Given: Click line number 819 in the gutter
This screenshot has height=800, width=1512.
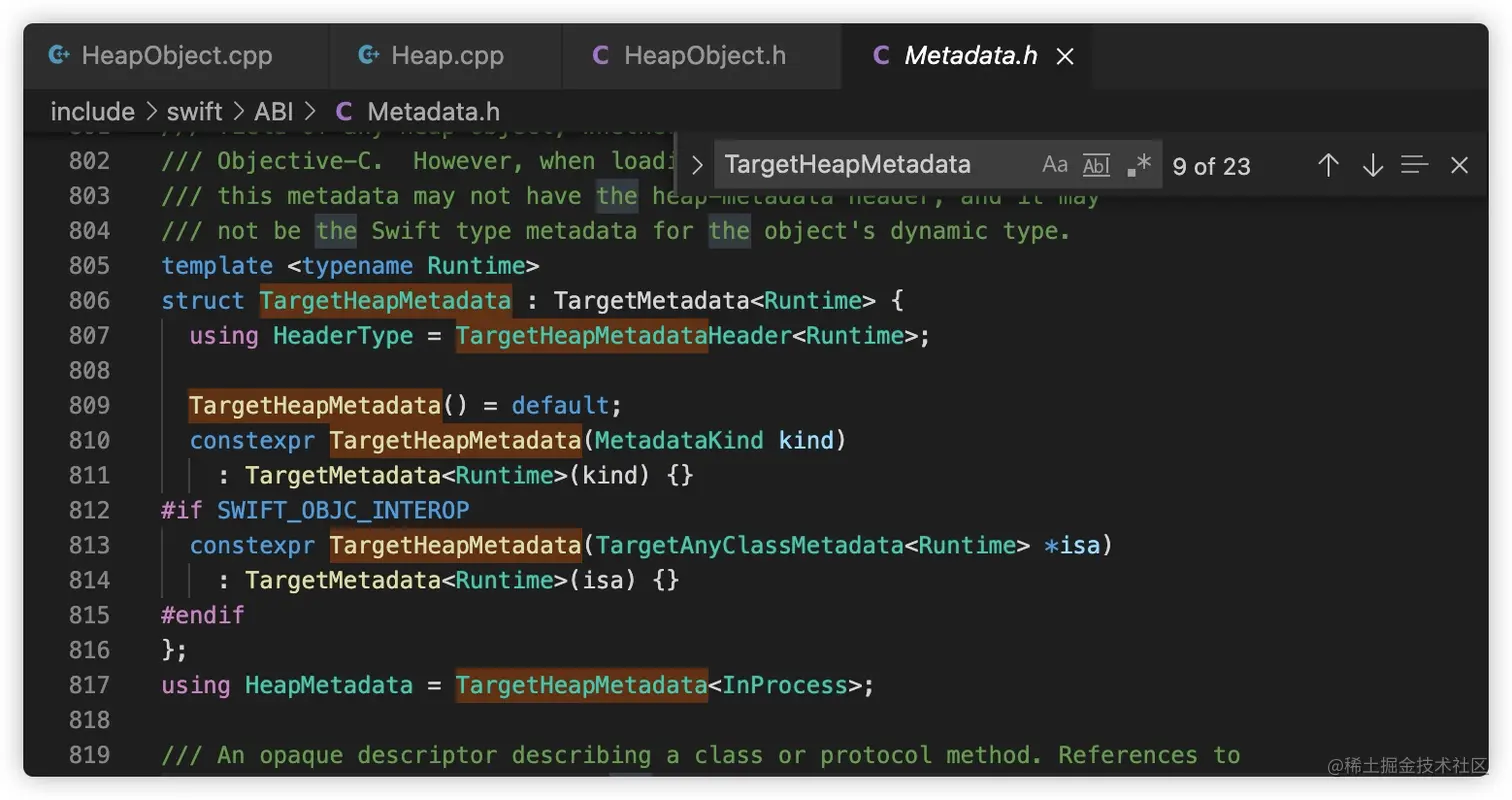Looking at the screenshot, I should pos(90,756).
